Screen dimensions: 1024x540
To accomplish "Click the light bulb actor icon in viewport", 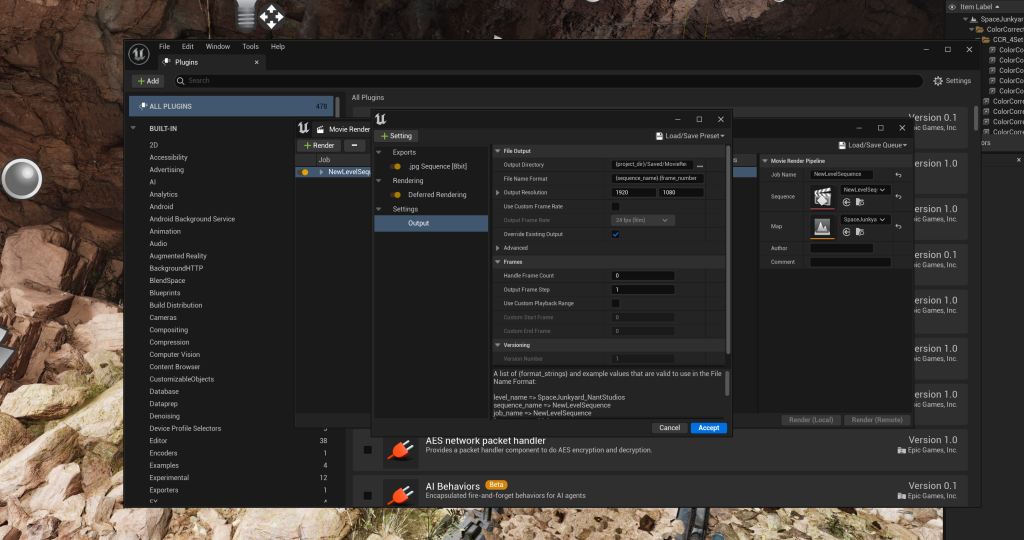I will pyautogui.click(x=246, y=15).
